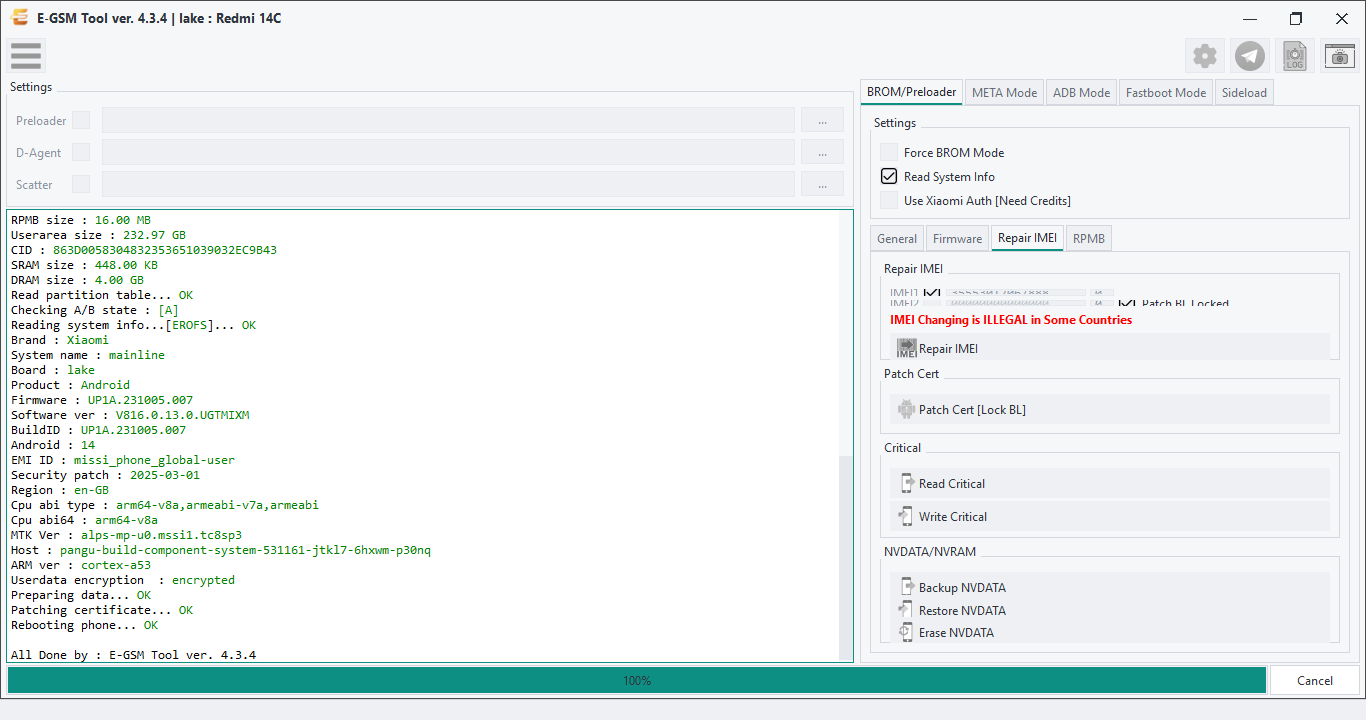Enable the Preloader checkbox
Image resolution: width=1366 pixels, height=720 pixels.
(x=81, y=120)
